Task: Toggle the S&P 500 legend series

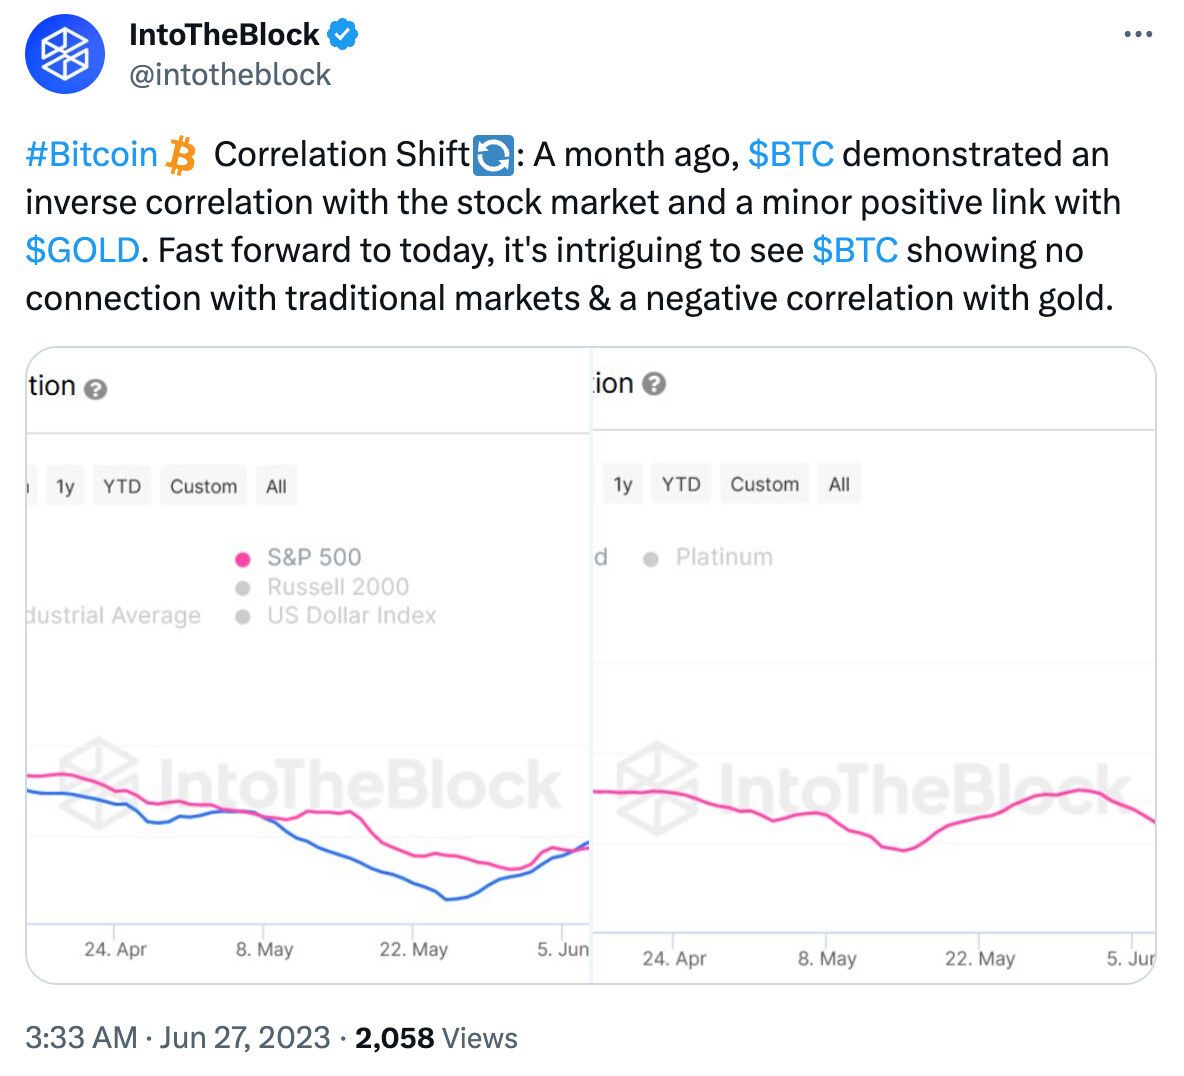Action: (x=313, y=557)
